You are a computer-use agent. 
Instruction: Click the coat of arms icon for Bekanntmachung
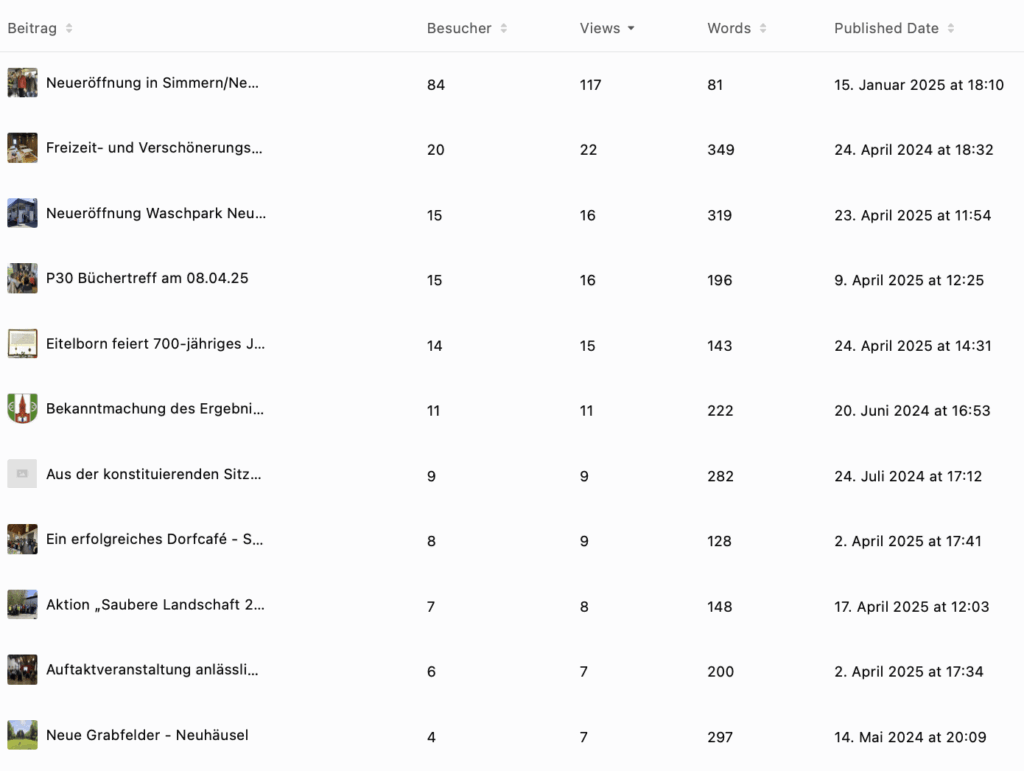click(x=22, y=409)
